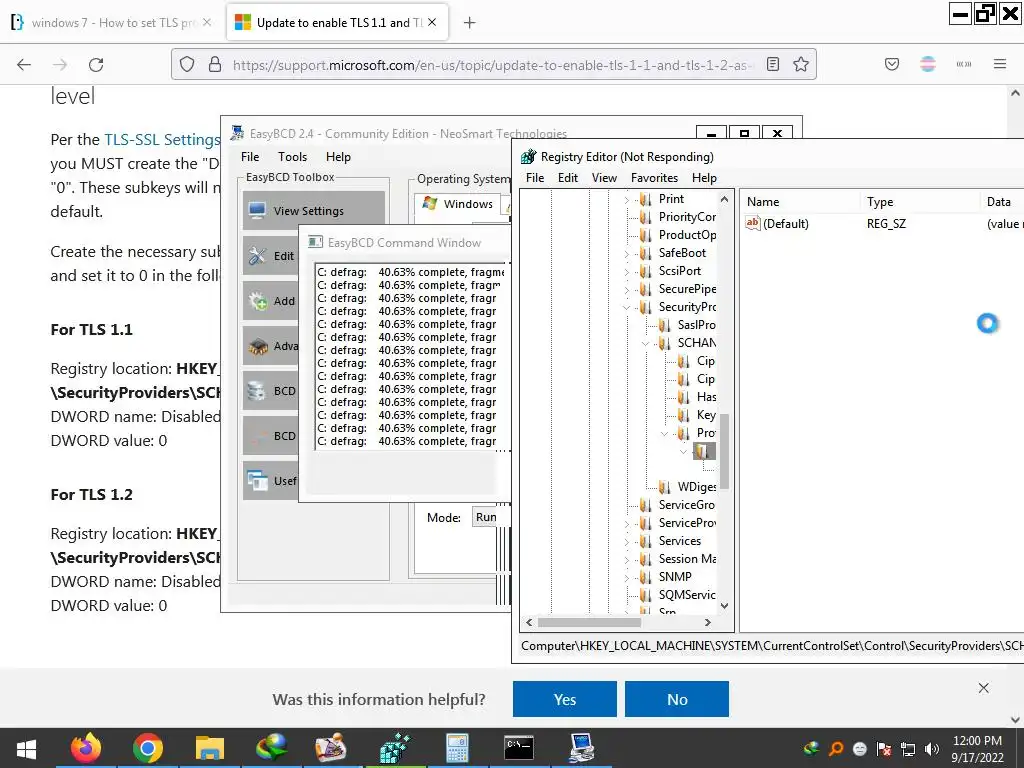Expand the SNMP registry key
The height and width of the screenshot is (768, 1024).
click(626, 577)
